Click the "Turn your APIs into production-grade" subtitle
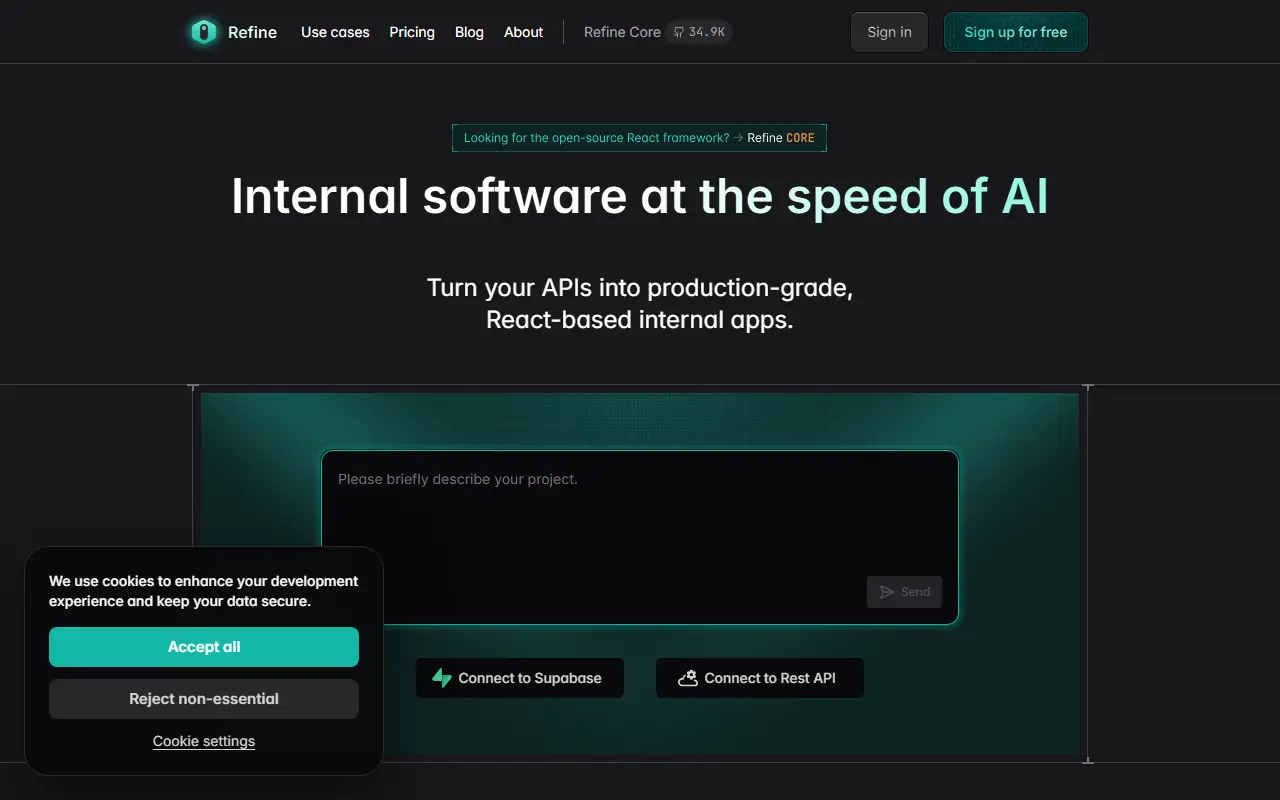1280x800 pixels. click(640, 304)
